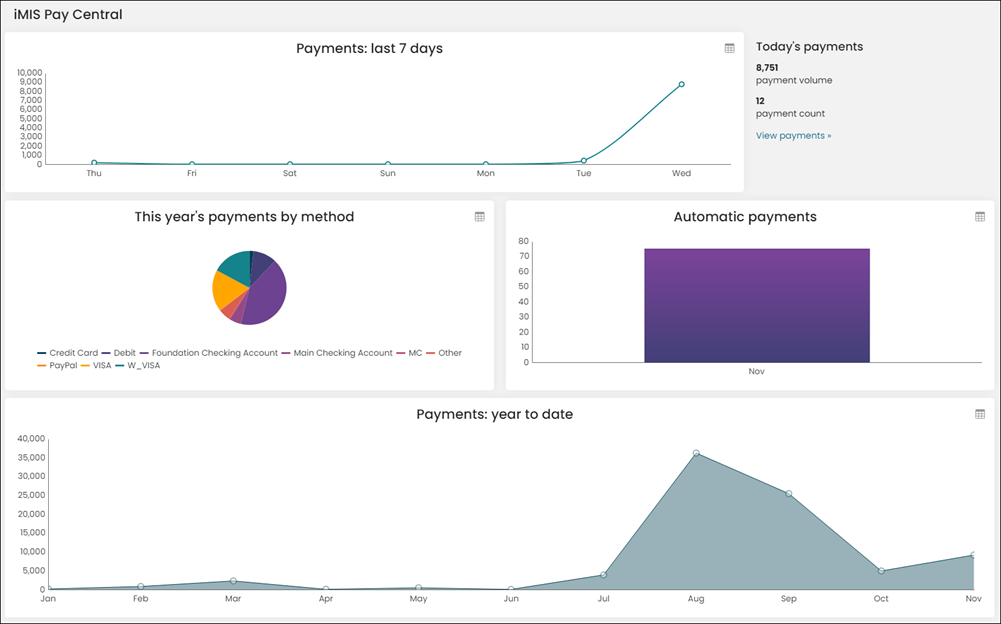Show table view for Automatic payments chart
The image size is (1001, 624).
pos(980,217)
